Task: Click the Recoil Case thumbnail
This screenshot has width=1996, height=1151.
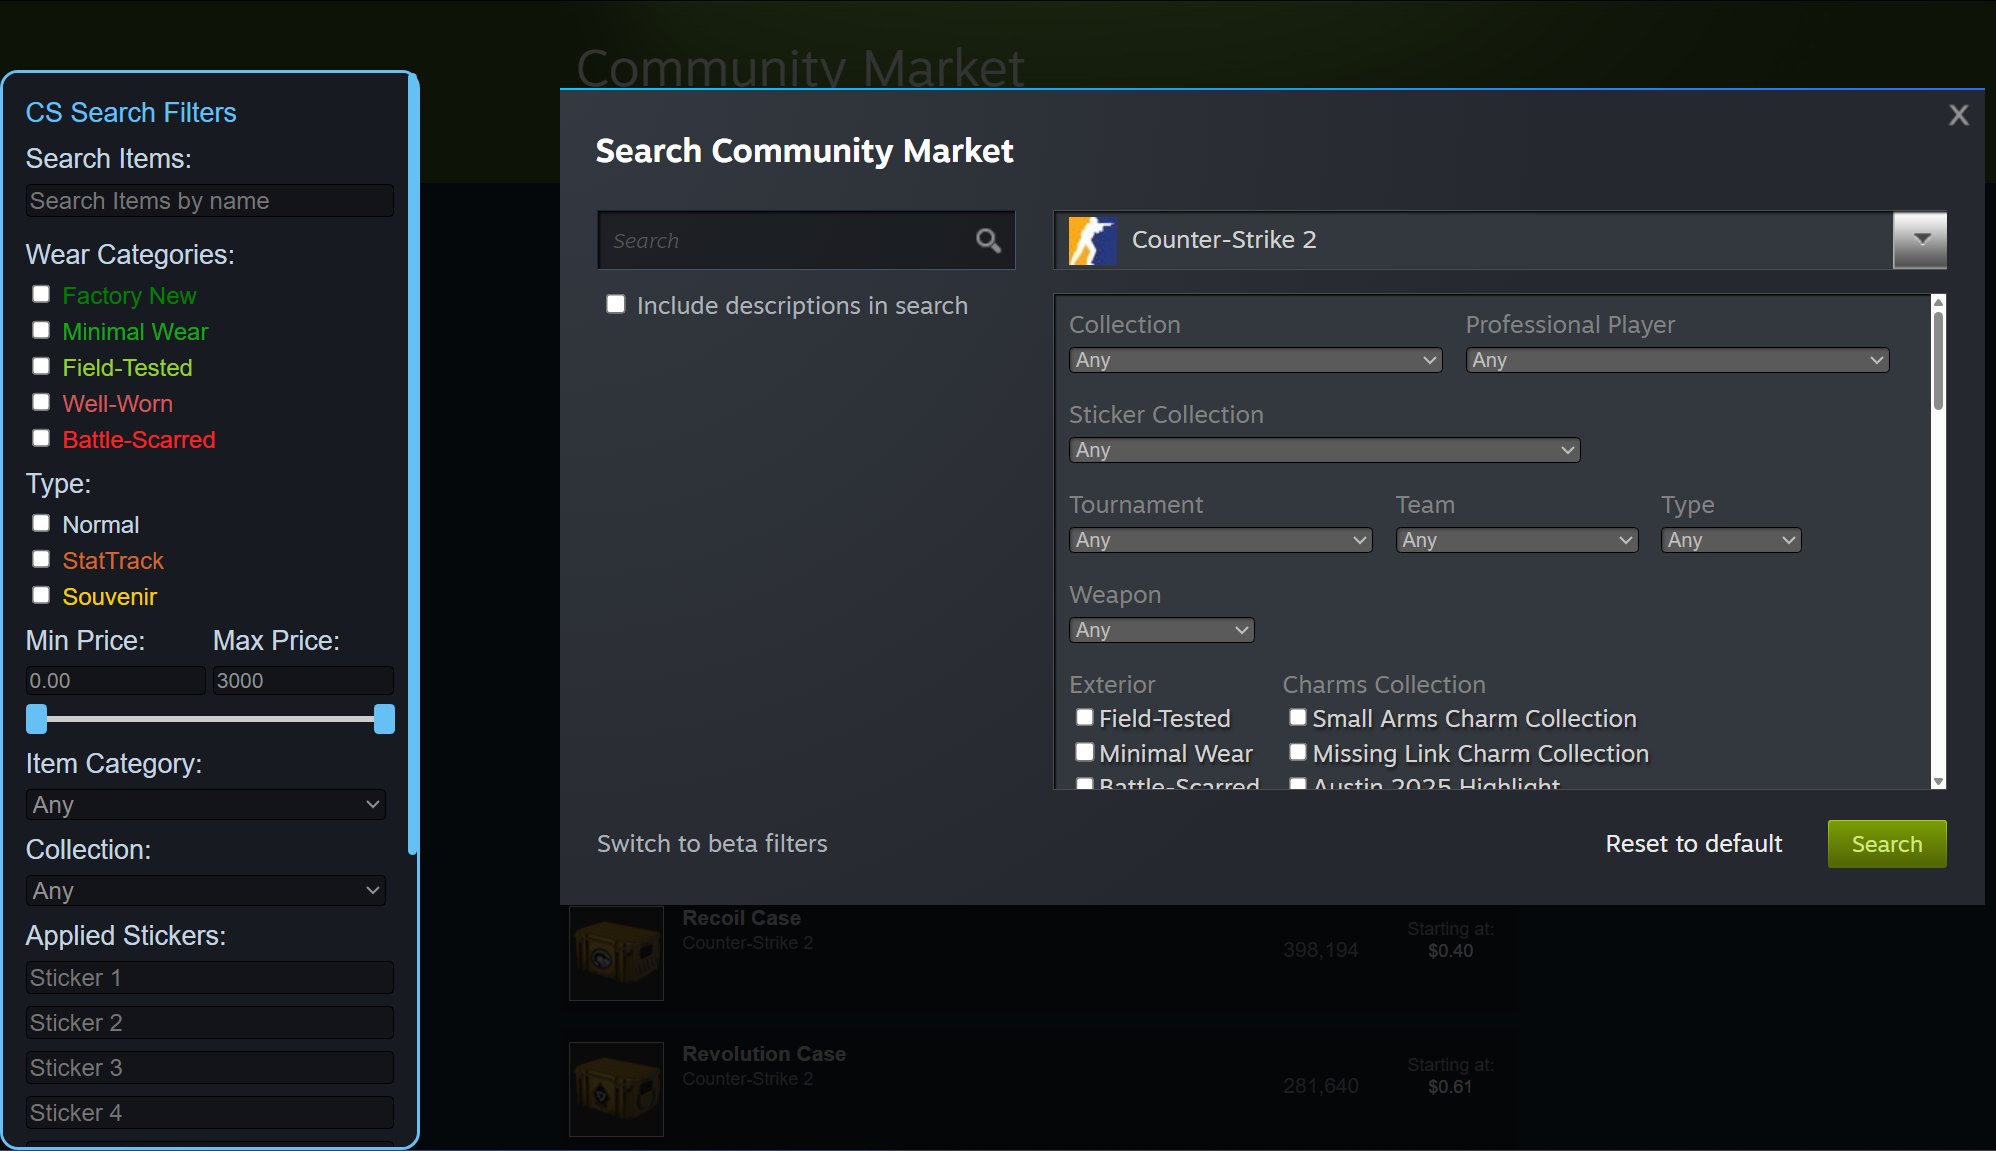Action: [x=616, y=953]
